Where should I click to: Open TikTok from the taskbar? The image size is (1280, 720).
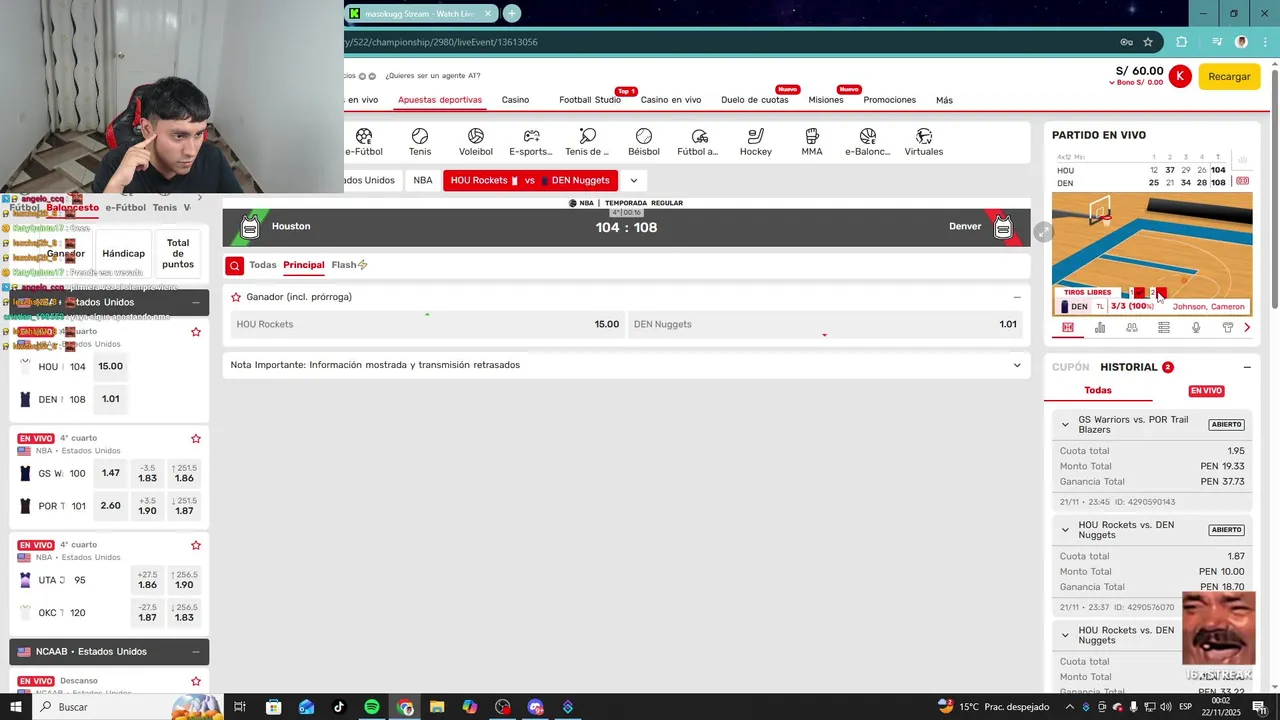click(x=339, y=707)
